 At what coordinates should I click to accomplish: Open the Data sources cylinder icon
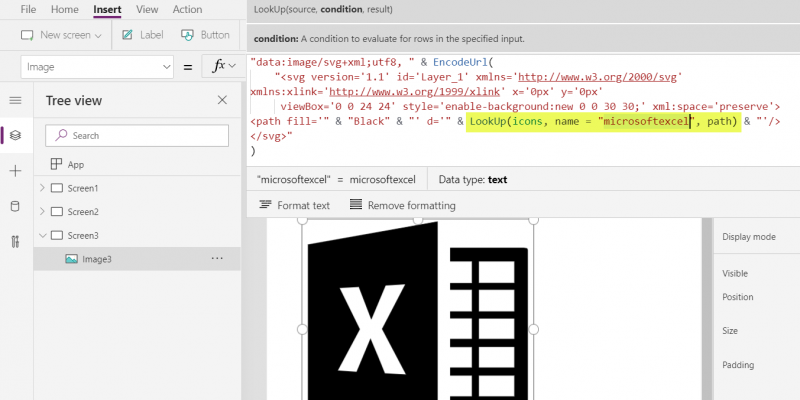tap(15, 206)
